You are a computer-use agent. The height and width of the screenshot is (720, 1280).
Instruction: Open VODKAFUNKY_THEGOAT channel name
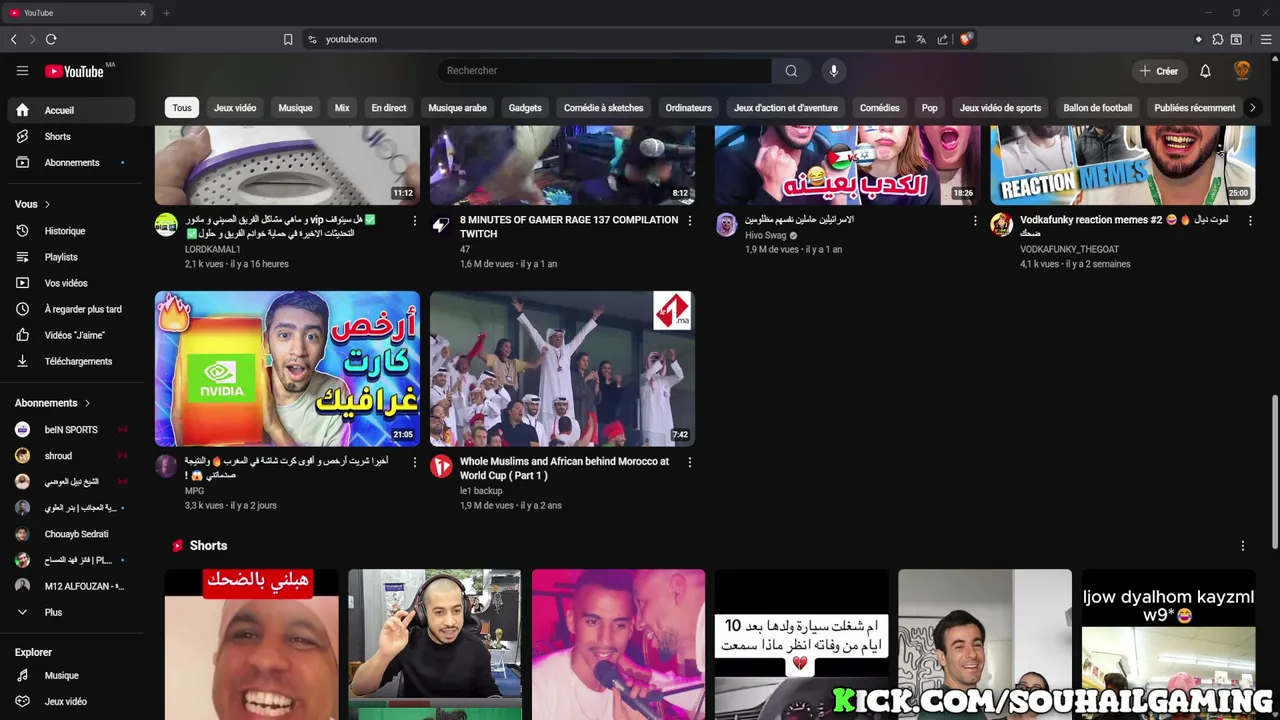[x=1069, y=249]
